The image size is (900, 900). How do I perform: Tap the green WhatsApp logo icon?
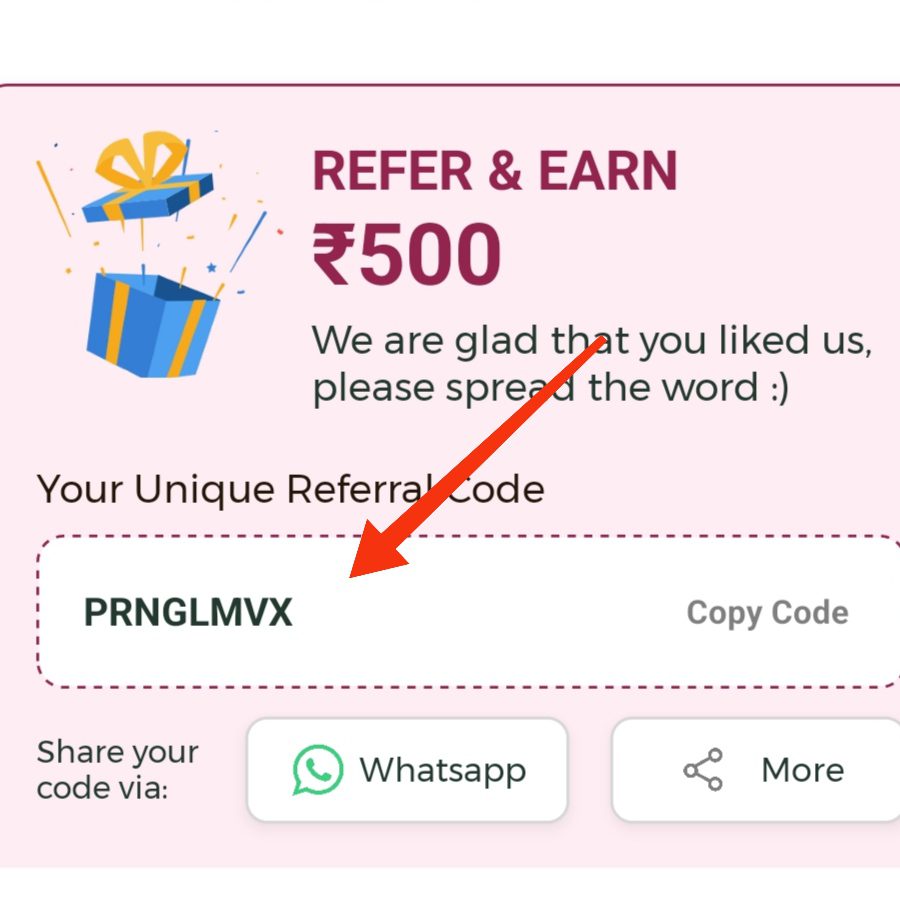318,770
